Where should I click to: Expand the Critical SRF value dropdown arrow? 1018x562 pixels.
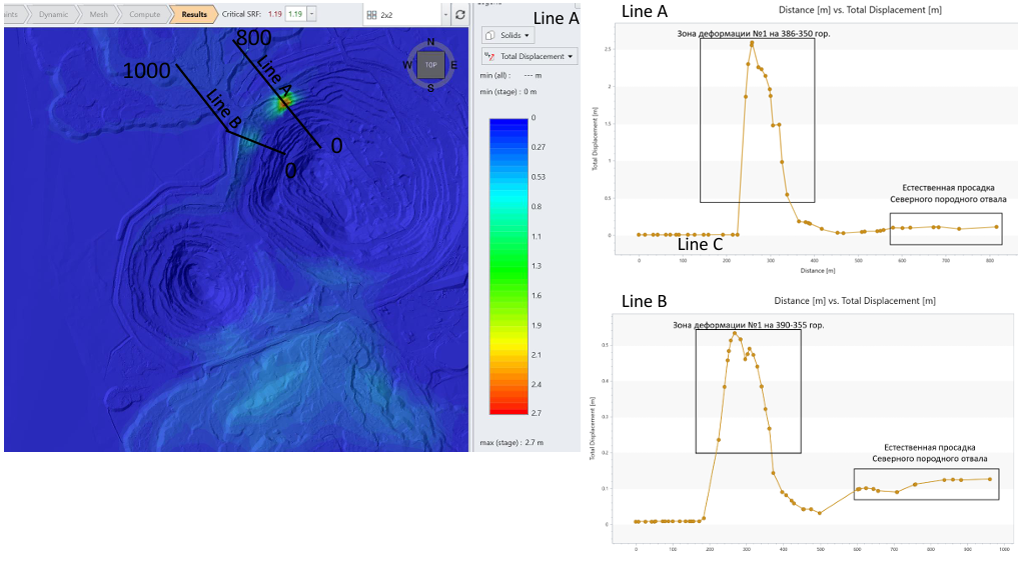click(x=313, y=15)
